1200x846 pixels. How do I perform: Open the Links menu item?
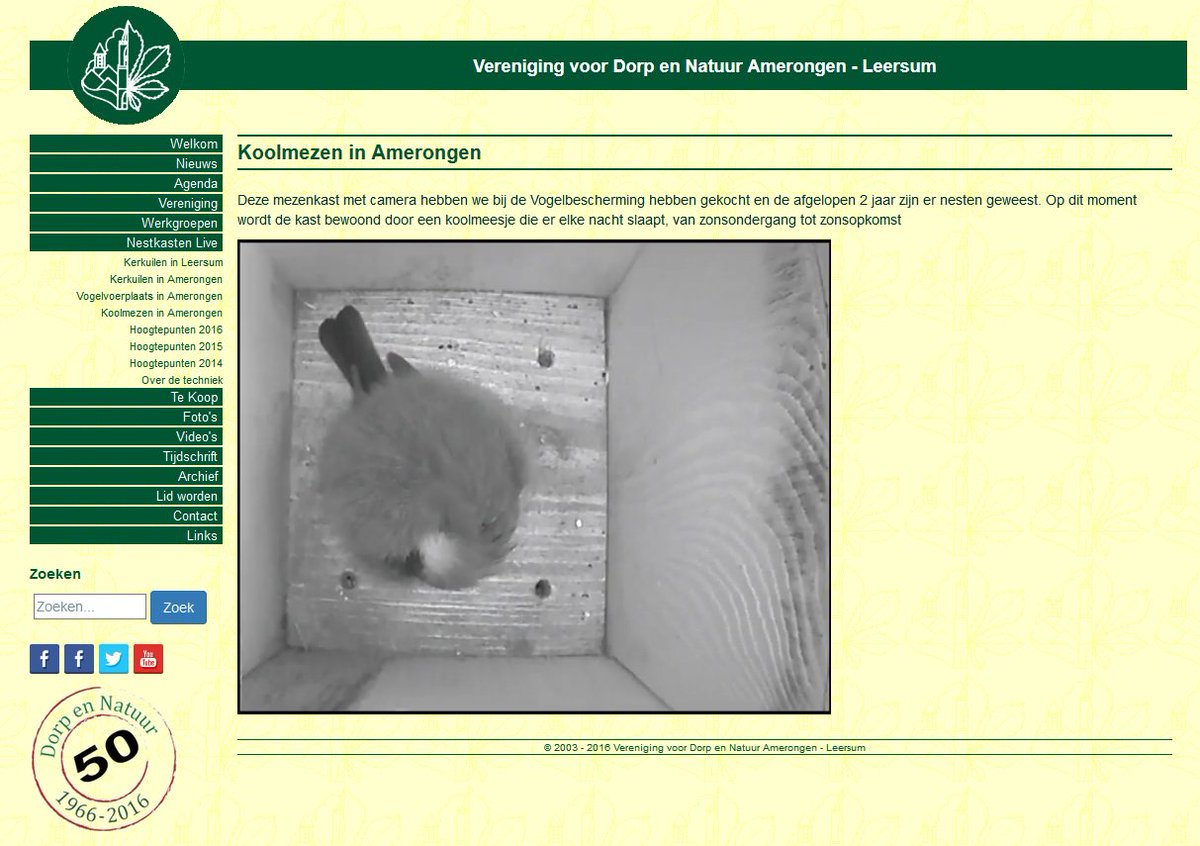(x=126, y=536)
